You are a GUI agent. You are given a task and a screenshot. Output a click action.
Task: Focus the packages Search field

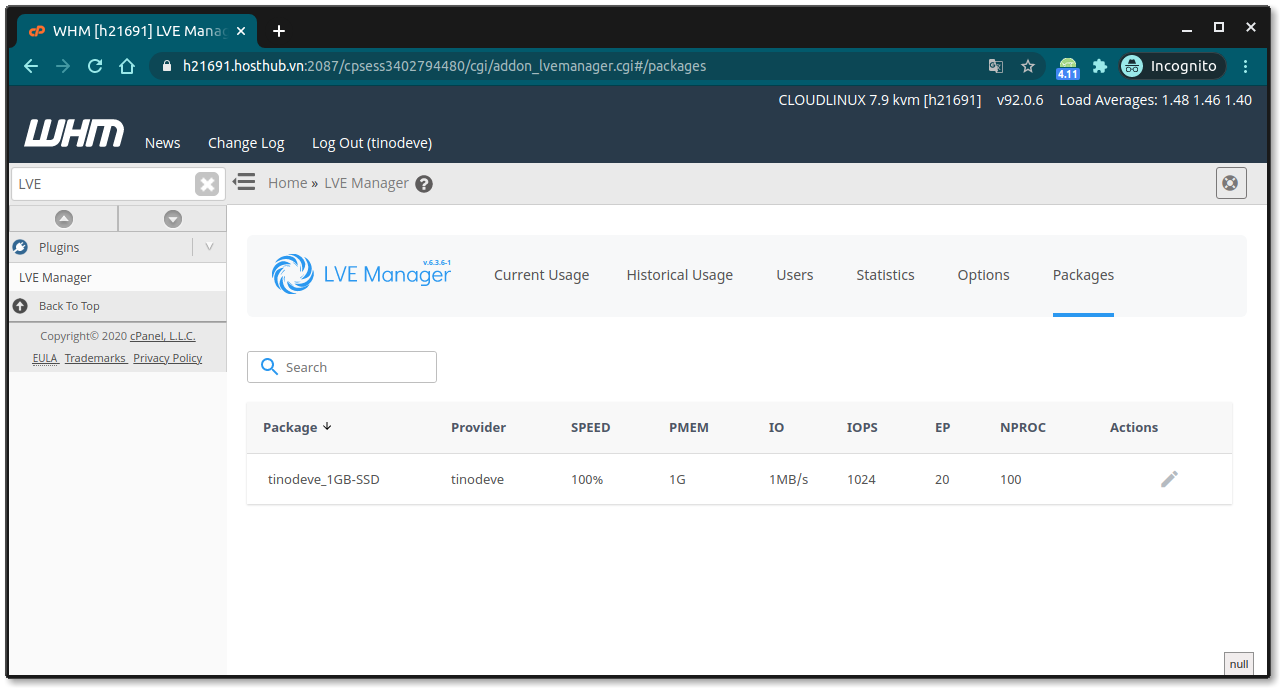click(x=342, y=367)
